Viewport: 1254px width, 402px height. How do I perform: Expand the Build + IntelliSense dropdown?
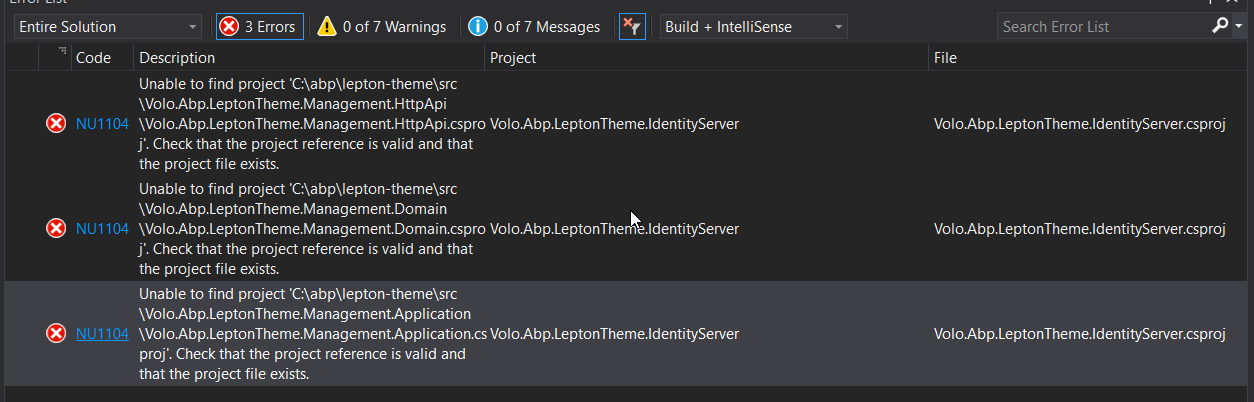pos(753,27)
